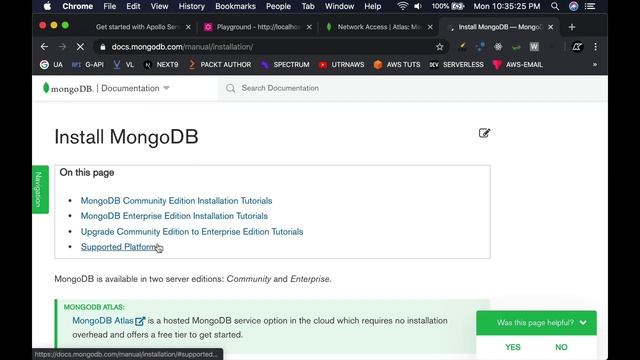Open the Supported Platforms link

click(120, 247)
